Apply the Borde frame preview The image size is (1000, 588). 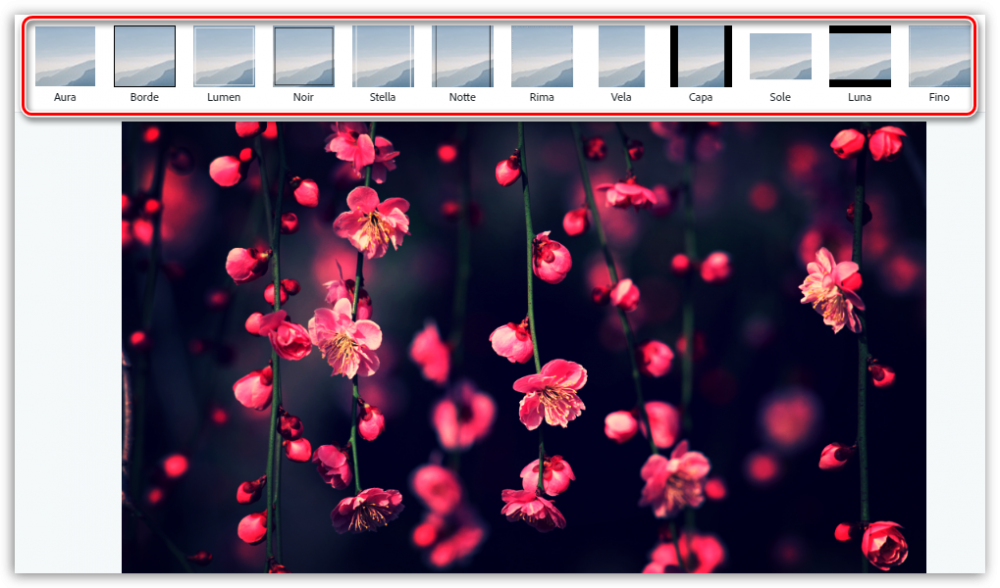coord(145,56)
